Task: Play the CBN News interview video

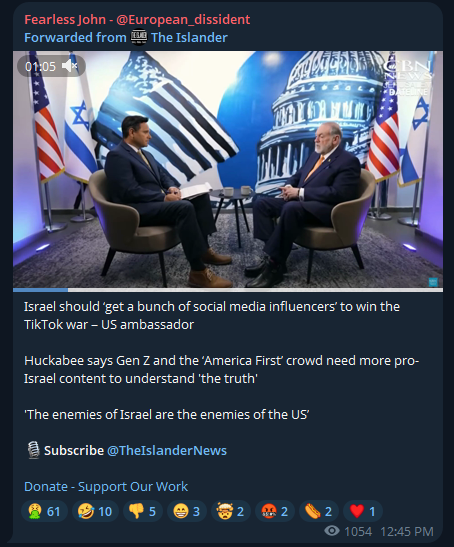Action: [x=228, y=170]
